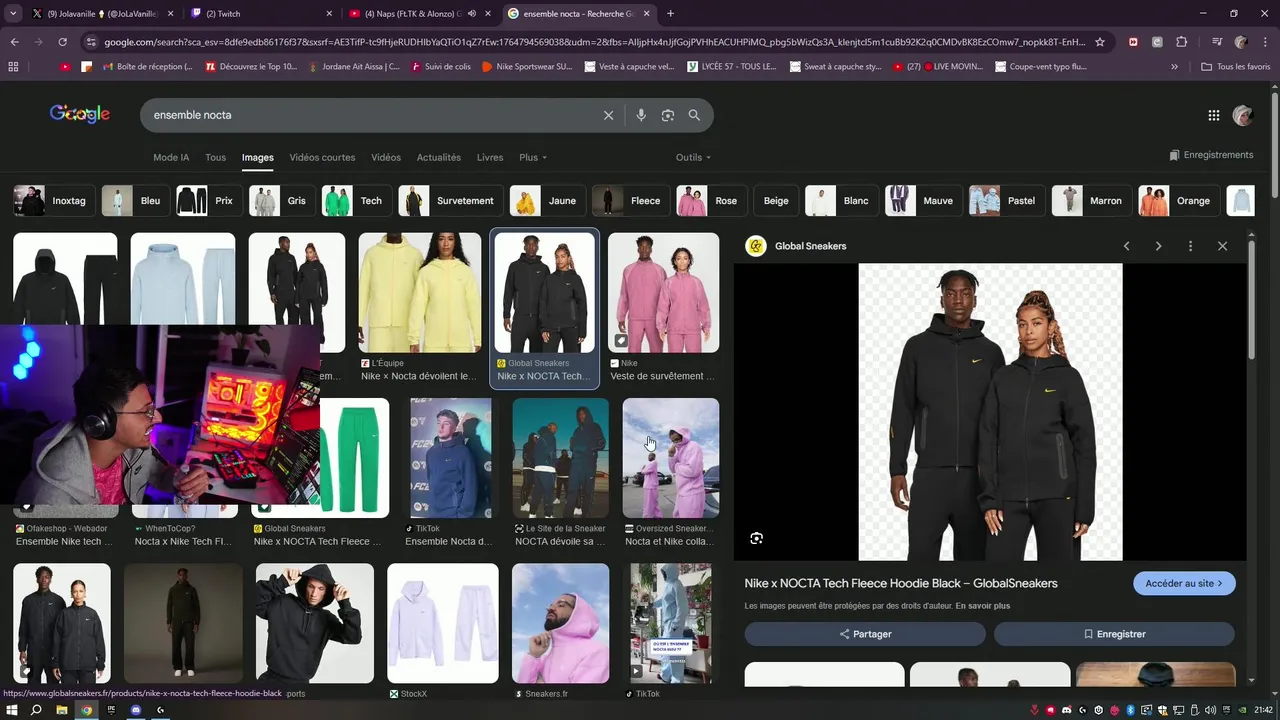Show next image in preview panel
The width and height of the screenshot is (1280, 720).
[1159, 246]
